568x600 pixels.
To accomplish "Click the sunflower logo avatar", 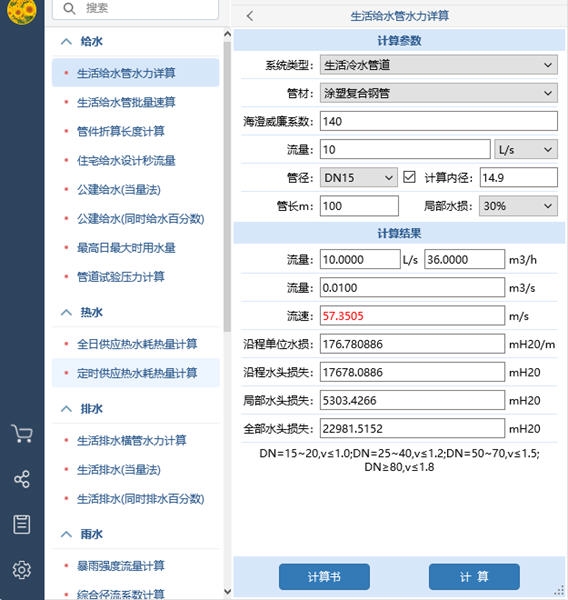I will [x=21, y=10].
